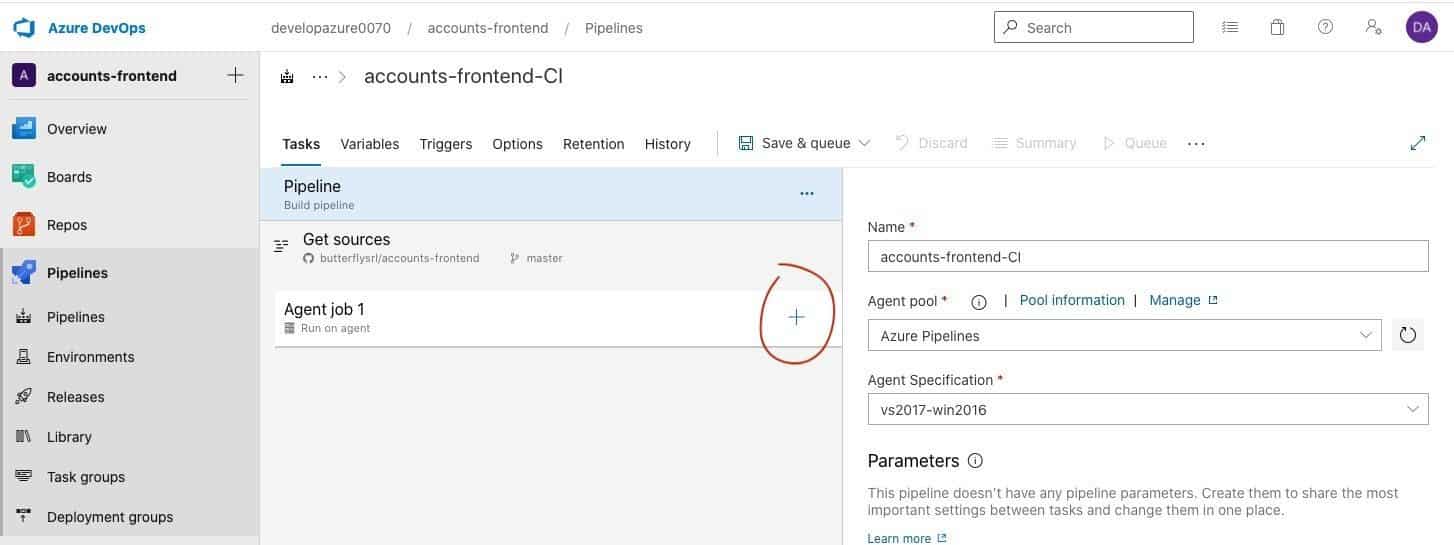
Task: Show Agent pool info tooltip icon
Action: click(979, 301)
